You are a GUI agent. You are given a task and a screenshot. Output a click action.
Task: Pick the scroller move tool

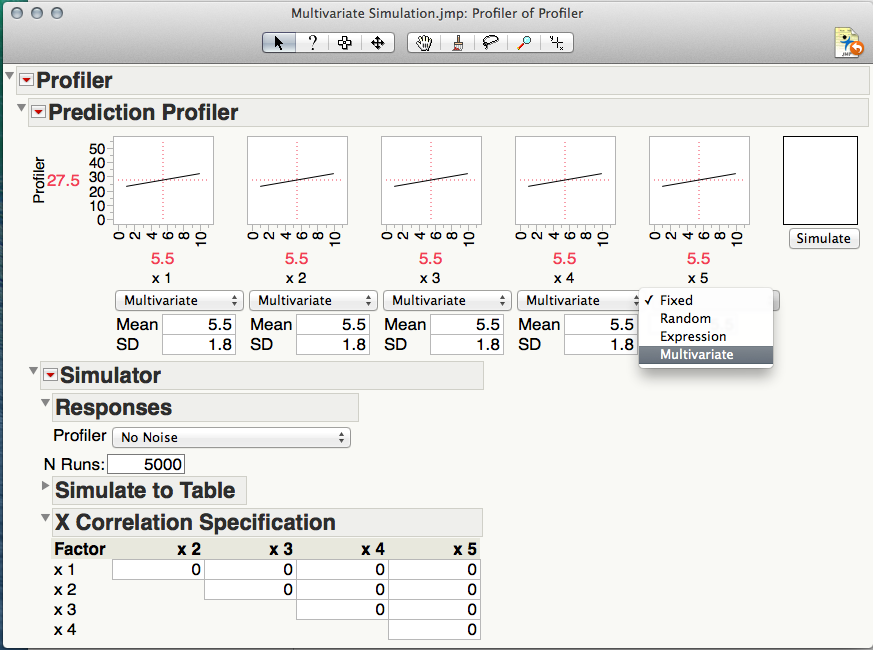pyautogui.click(x=377, y=43)
